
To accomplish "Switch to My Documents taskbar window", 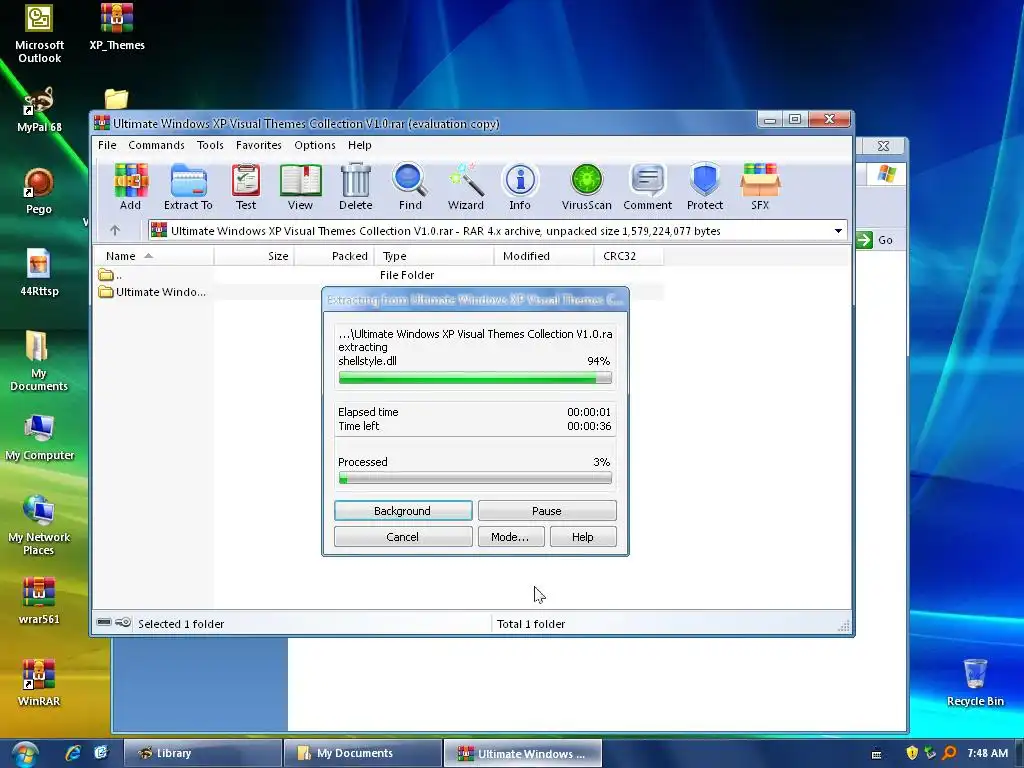I will (x=363, y=754).
